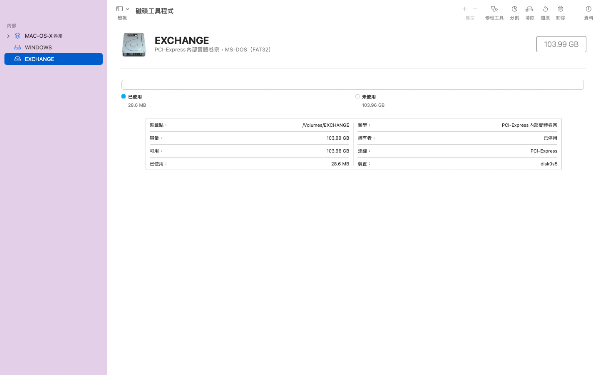Viewport: 600px width, 375px height.
Task: Click the WINDOWS volume icon in sidebar
Action: (x=17, y=47)
